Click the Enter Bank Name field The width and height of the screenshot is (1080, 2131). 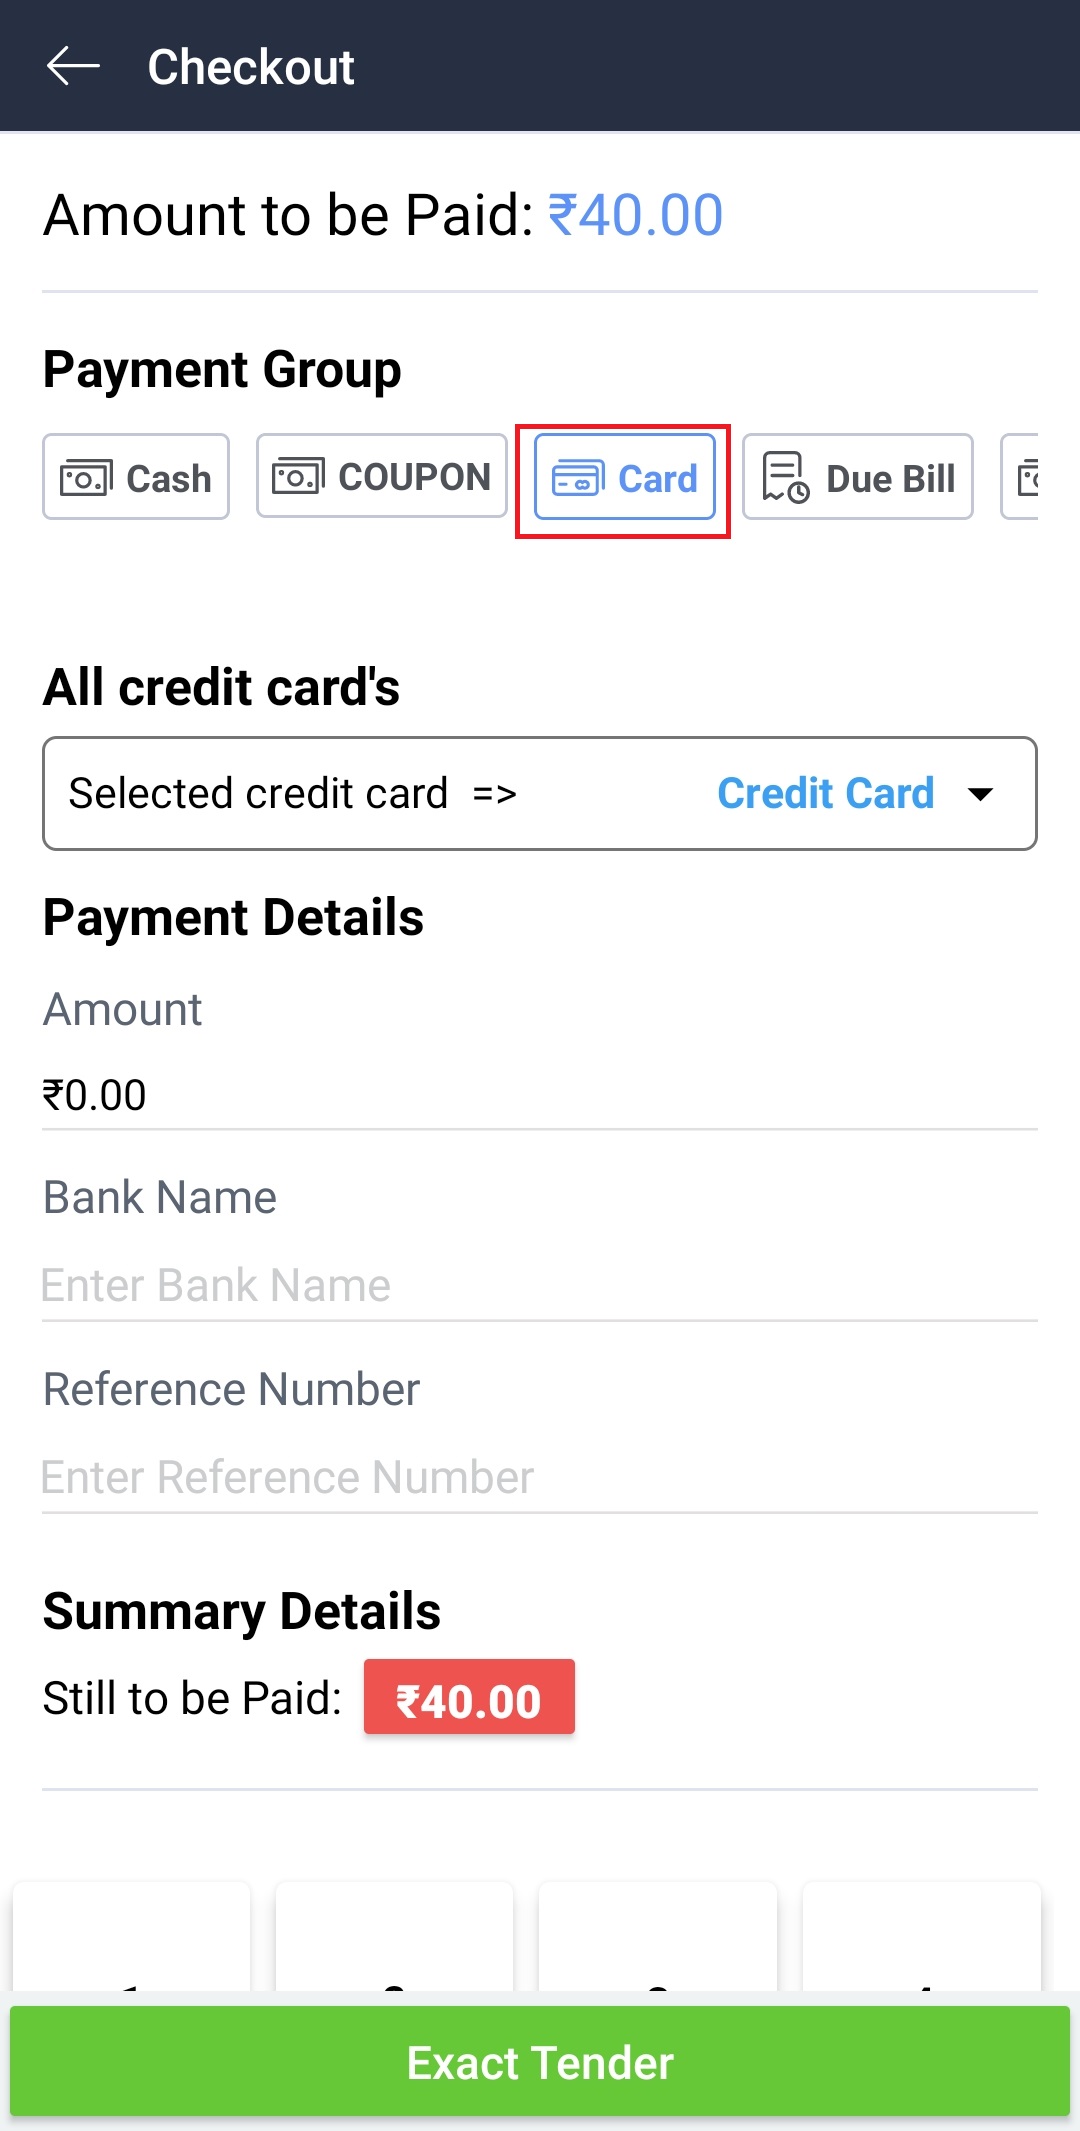pyautogui.click(x=540, y=1285)
